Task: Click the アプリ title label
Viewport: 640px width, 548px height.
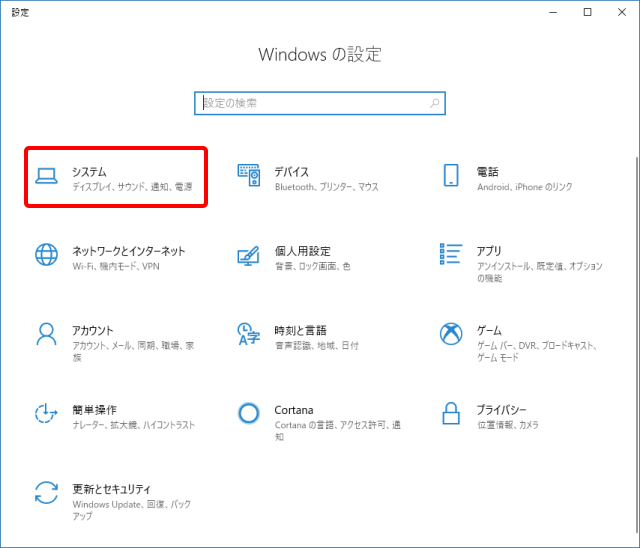Action: (489, 251)
